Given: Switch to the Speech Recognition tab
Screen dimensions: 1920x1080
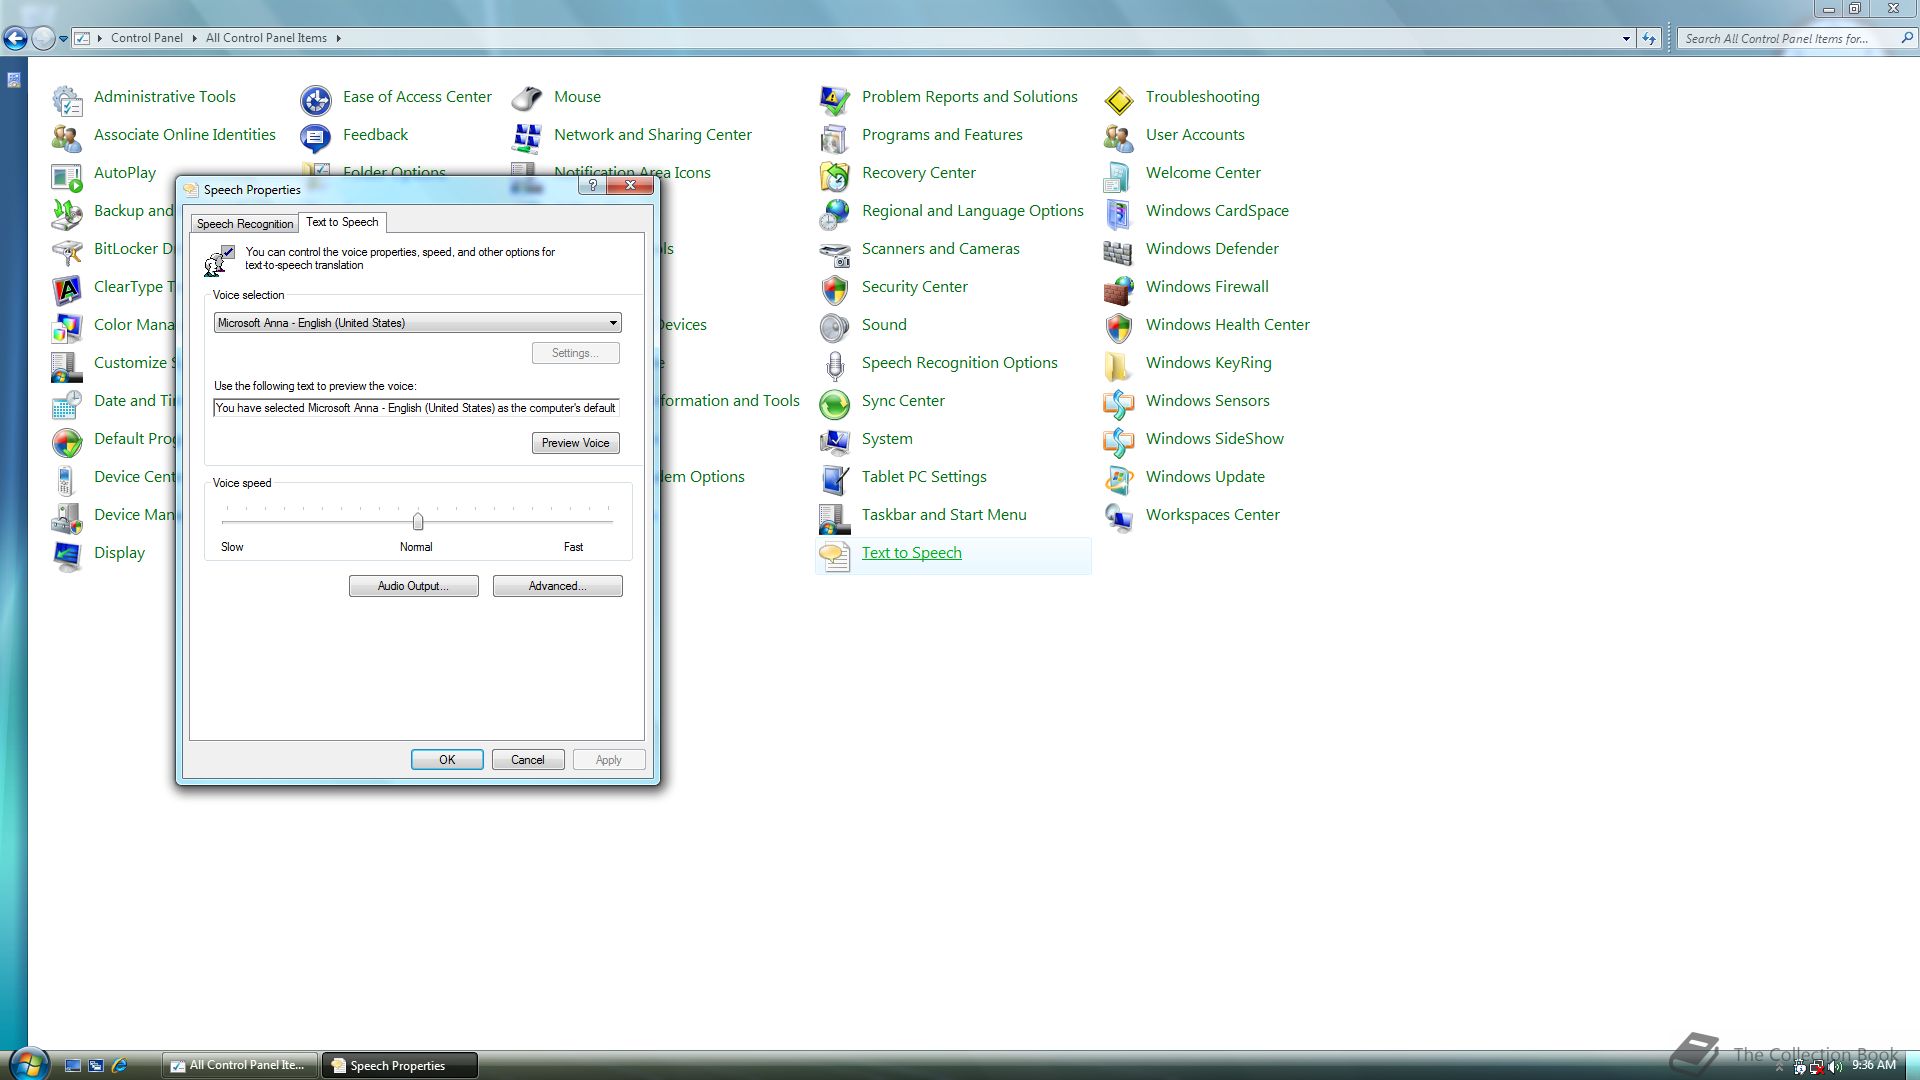Looking at the screenshot, I should coord(244,224).
